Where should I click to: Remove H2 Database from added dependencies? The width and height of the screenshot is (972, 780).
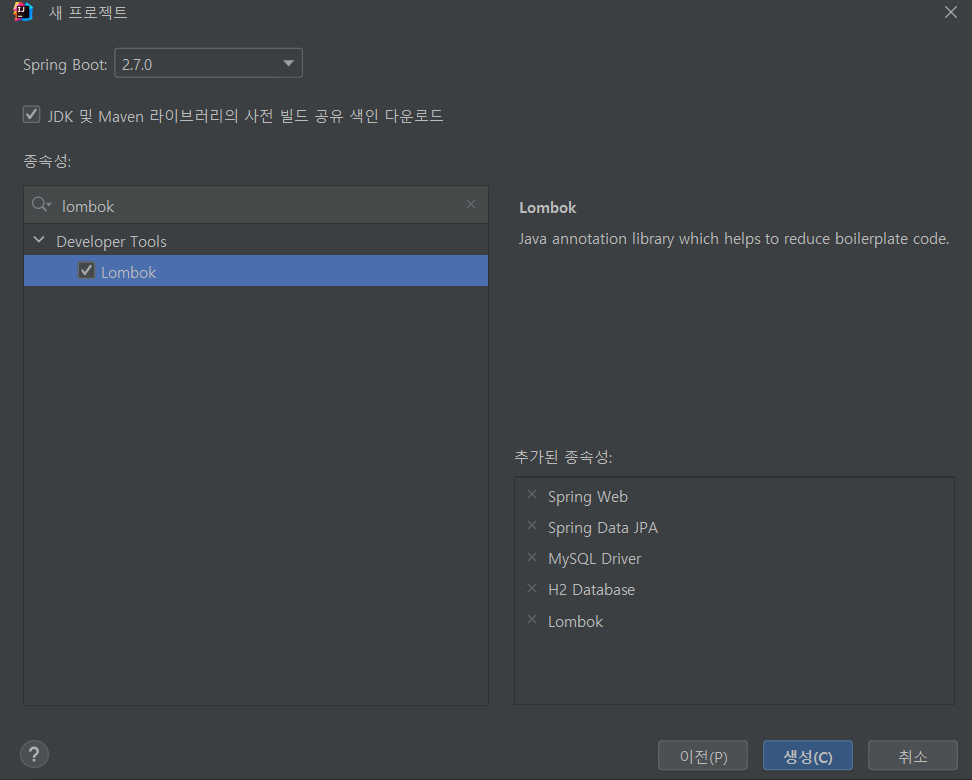tap(532, 588)
